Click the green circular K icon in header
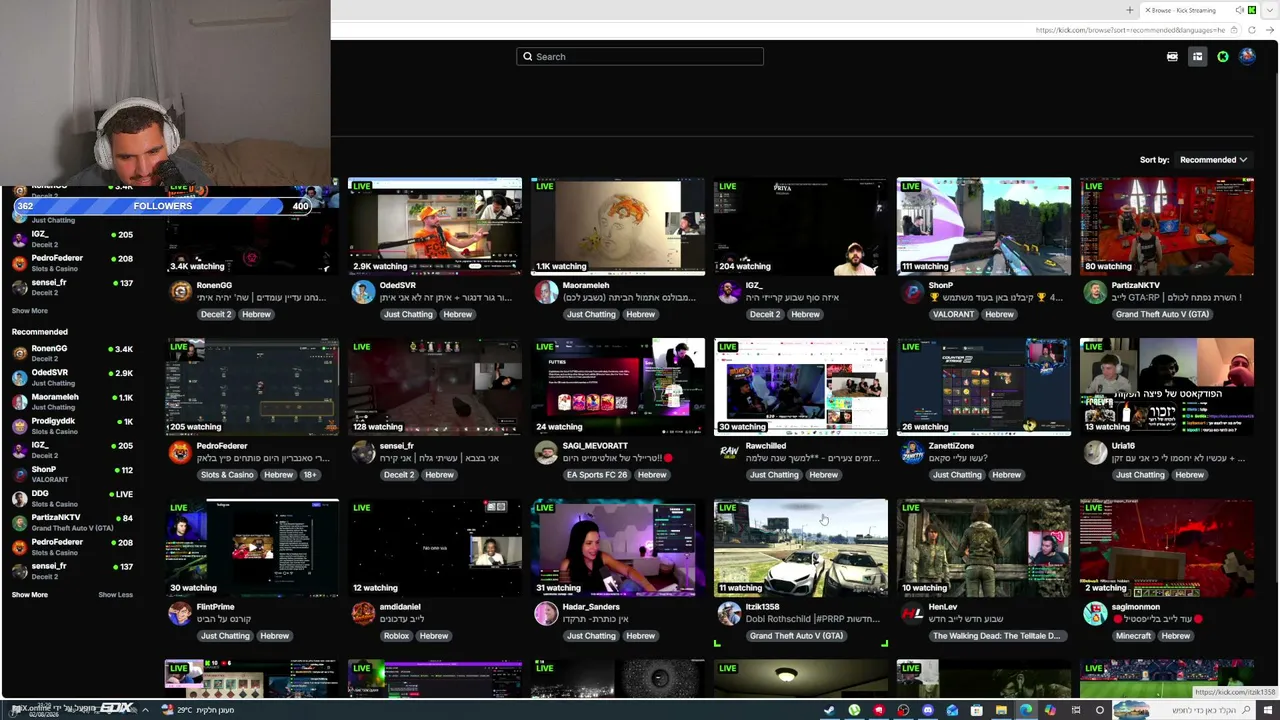Image resolution: width=1280 pixels, height=720 pixels. pyautogui.click(x=1222, y=57)
